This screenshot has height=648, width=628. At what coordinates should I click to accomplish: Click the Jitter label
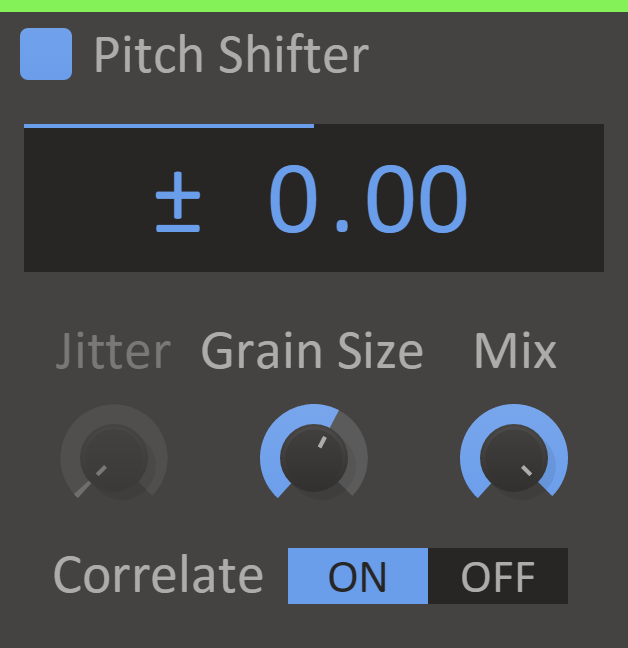pos(114,352)
